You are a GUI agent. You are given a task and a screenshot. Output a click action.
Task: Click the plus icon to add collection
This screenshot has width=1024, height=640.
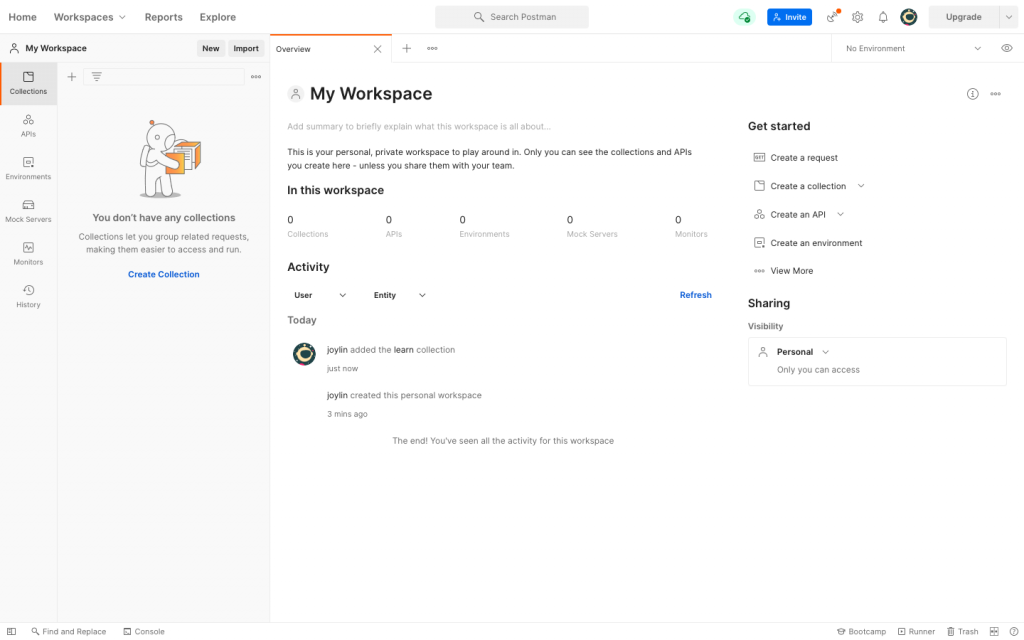[x=72, y=77]
